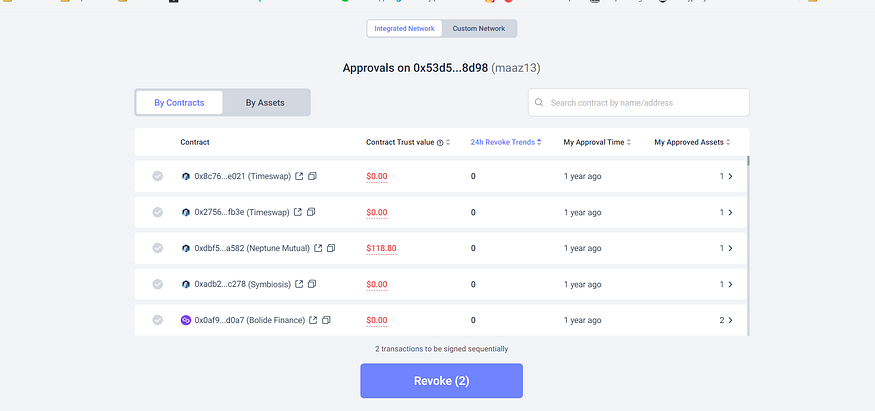Toggle checkbox for Neptune Mutual row
This screenshot has width=875, height=411.
pos(158,248)
